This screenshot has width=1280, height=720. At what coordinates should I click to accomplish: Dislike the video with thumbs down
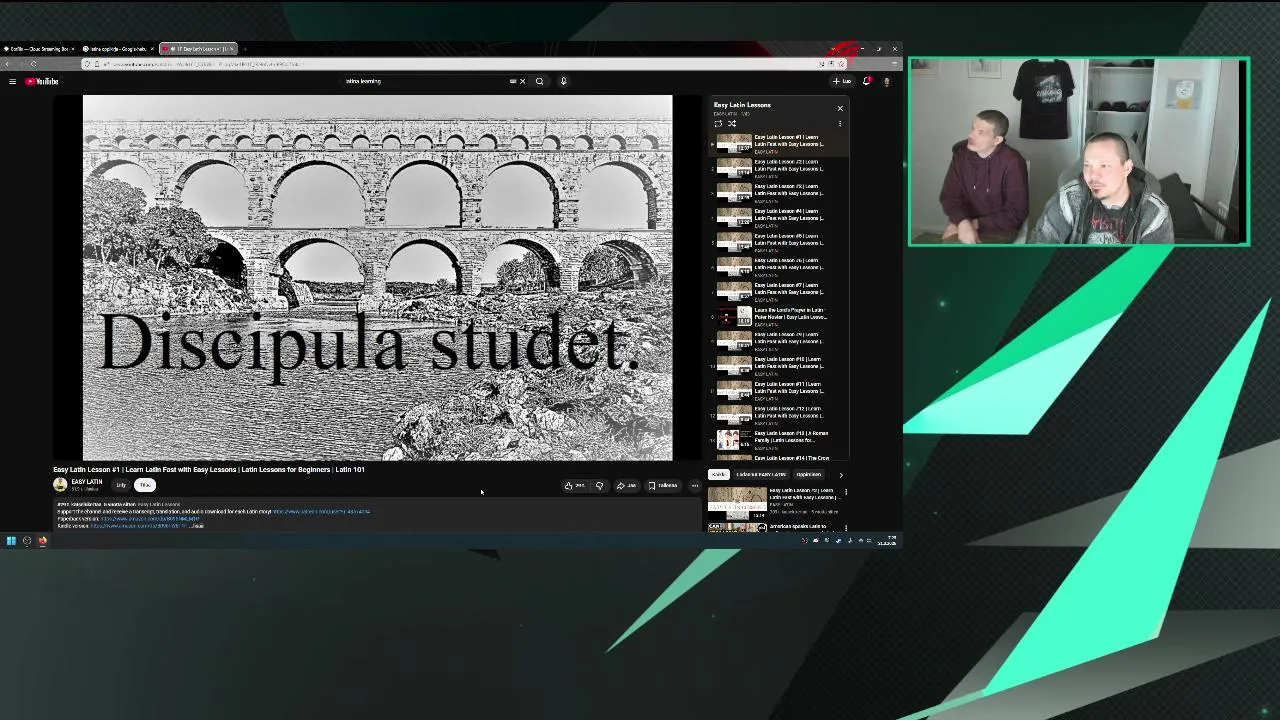point(599,486)
